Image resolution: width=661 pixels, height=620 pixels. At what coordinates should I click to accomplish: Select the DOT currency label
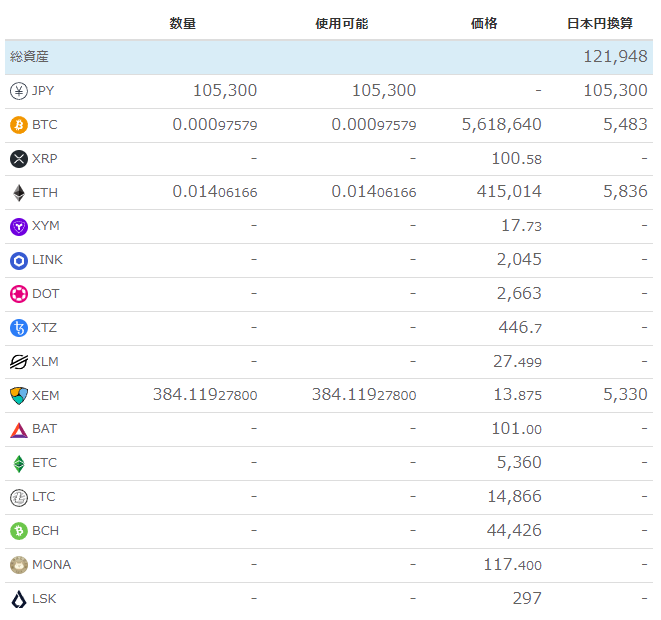click(46, 294)
